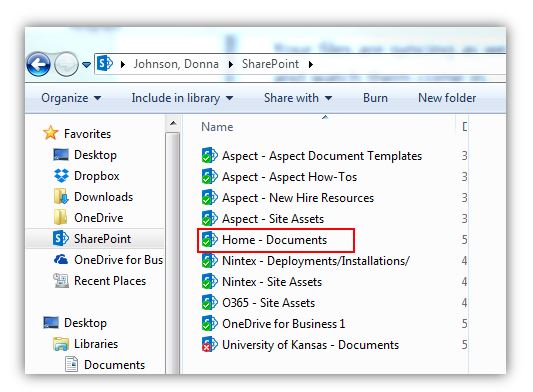
Task: Select Nintex - Deployments/Installations/ folder
Action: click(316, 261)
